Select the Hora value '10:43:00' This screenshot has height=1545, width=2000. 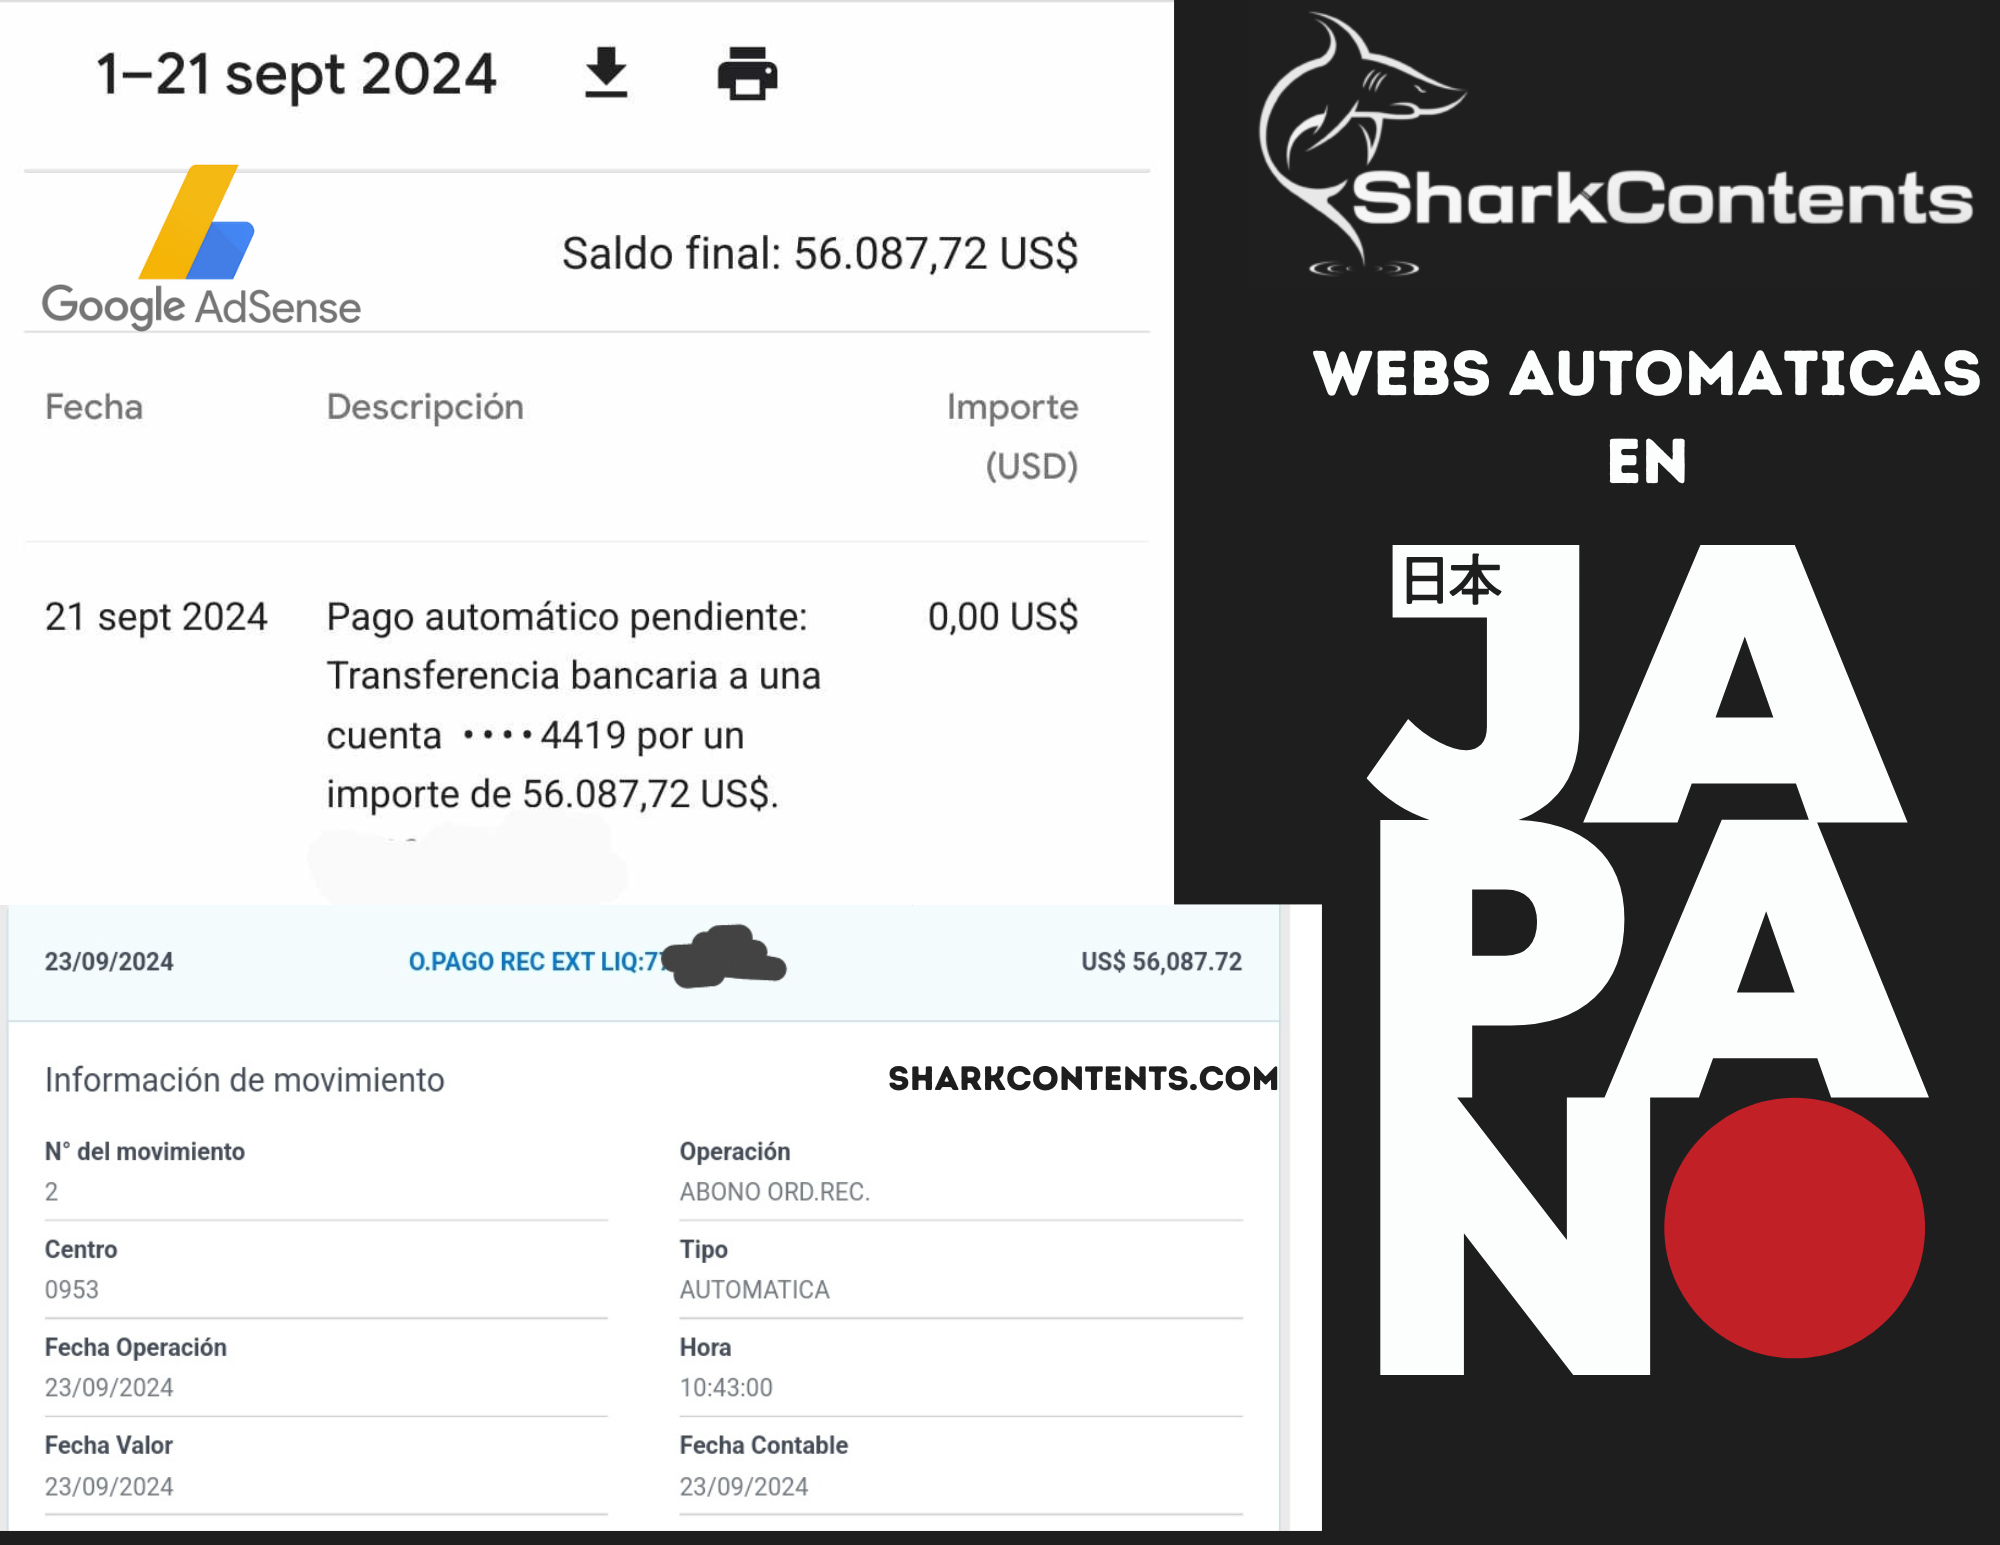tap(726, 1388)
